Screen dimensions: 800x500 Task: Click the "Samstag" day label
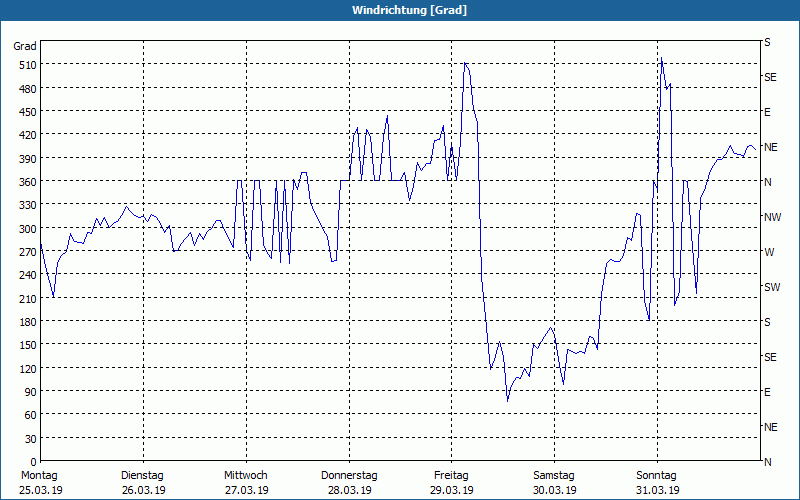tap(554, 476)
